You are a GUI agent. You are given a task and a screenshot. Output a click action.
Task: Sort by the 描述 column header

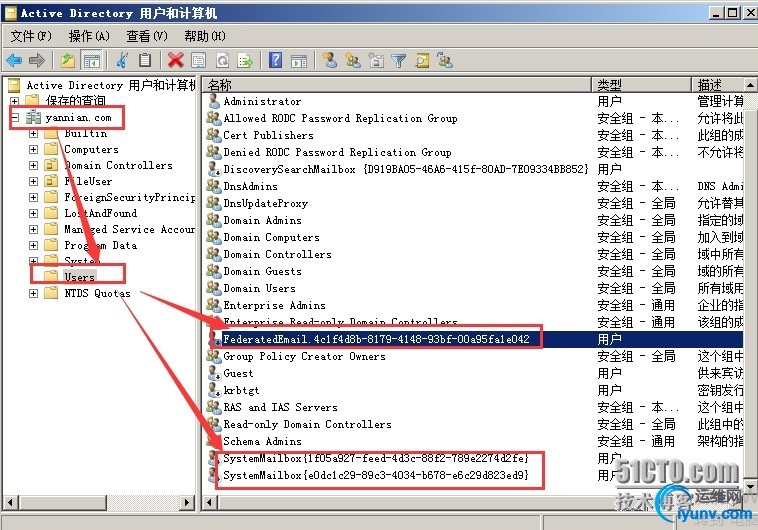(x=718, y=85)
